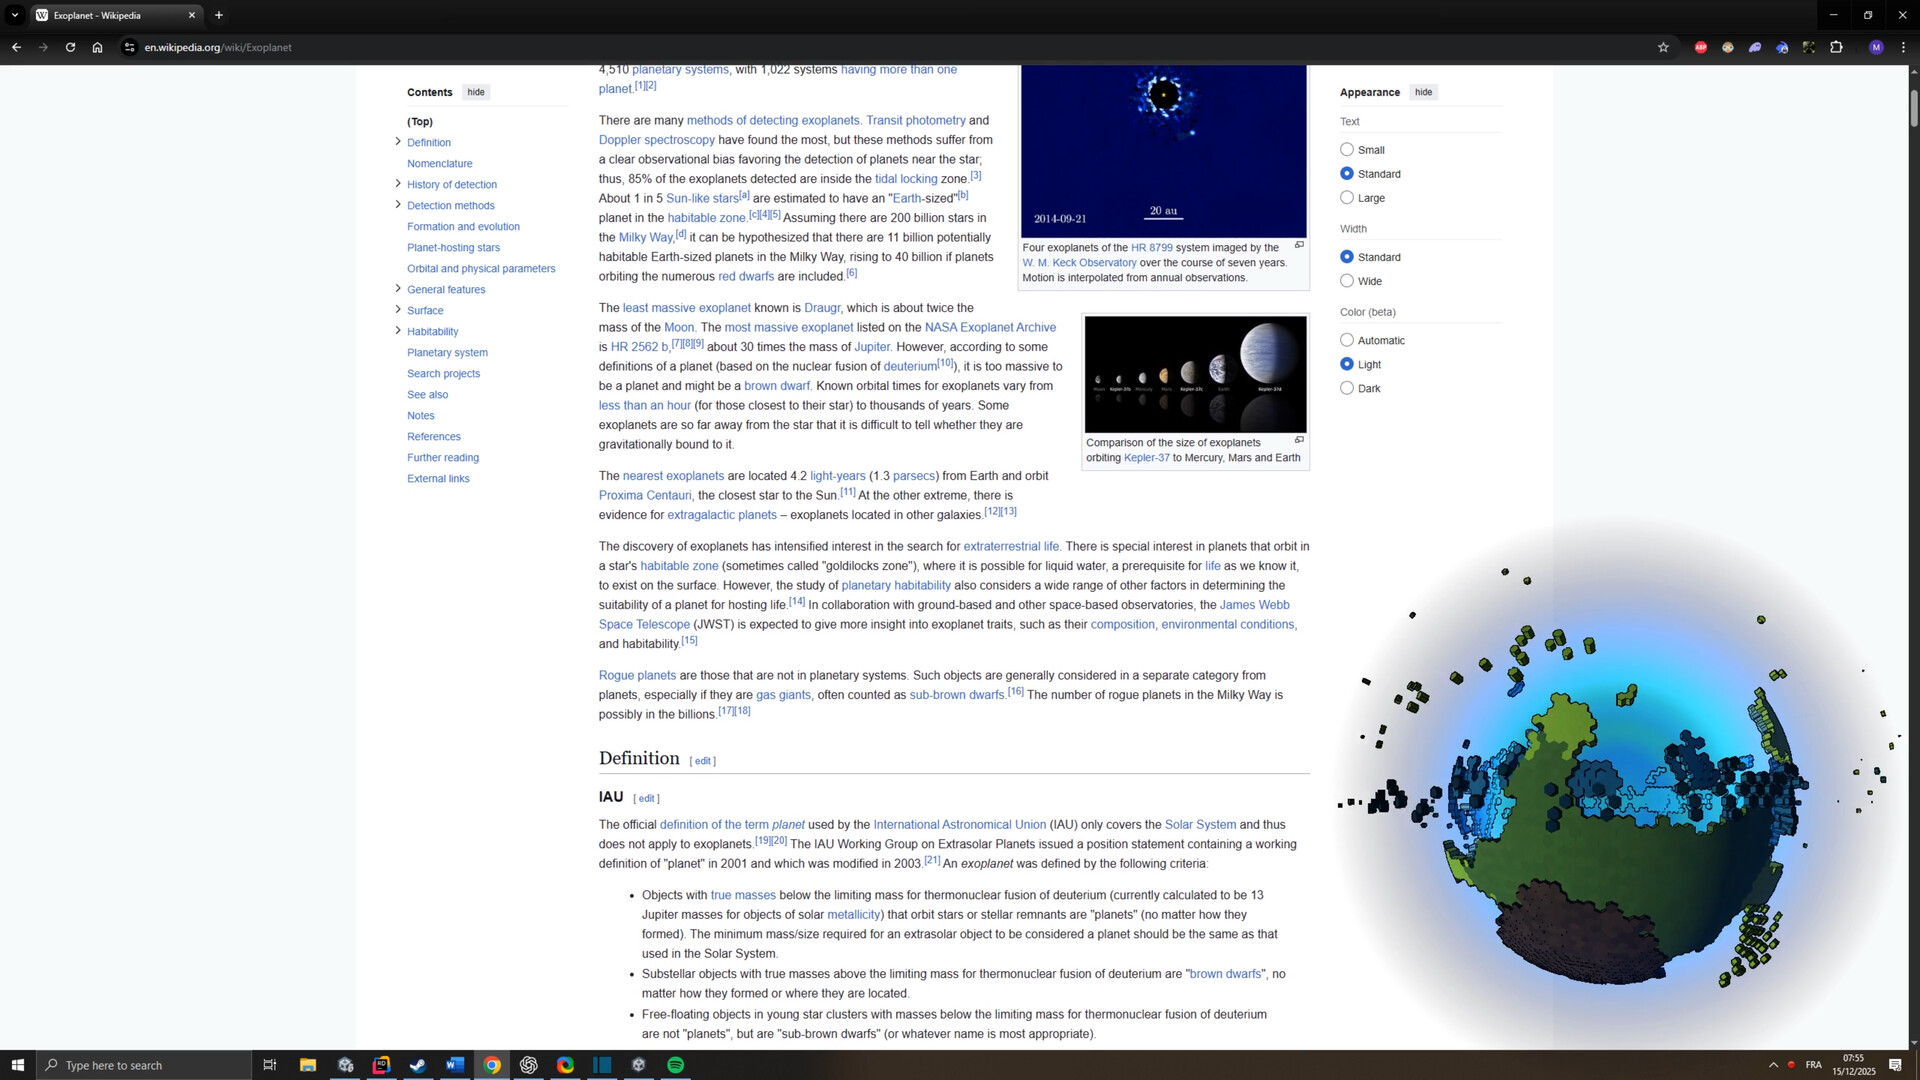
Task: Click the Chrome profile avatar M
Action: click(x=1875, y=47)
